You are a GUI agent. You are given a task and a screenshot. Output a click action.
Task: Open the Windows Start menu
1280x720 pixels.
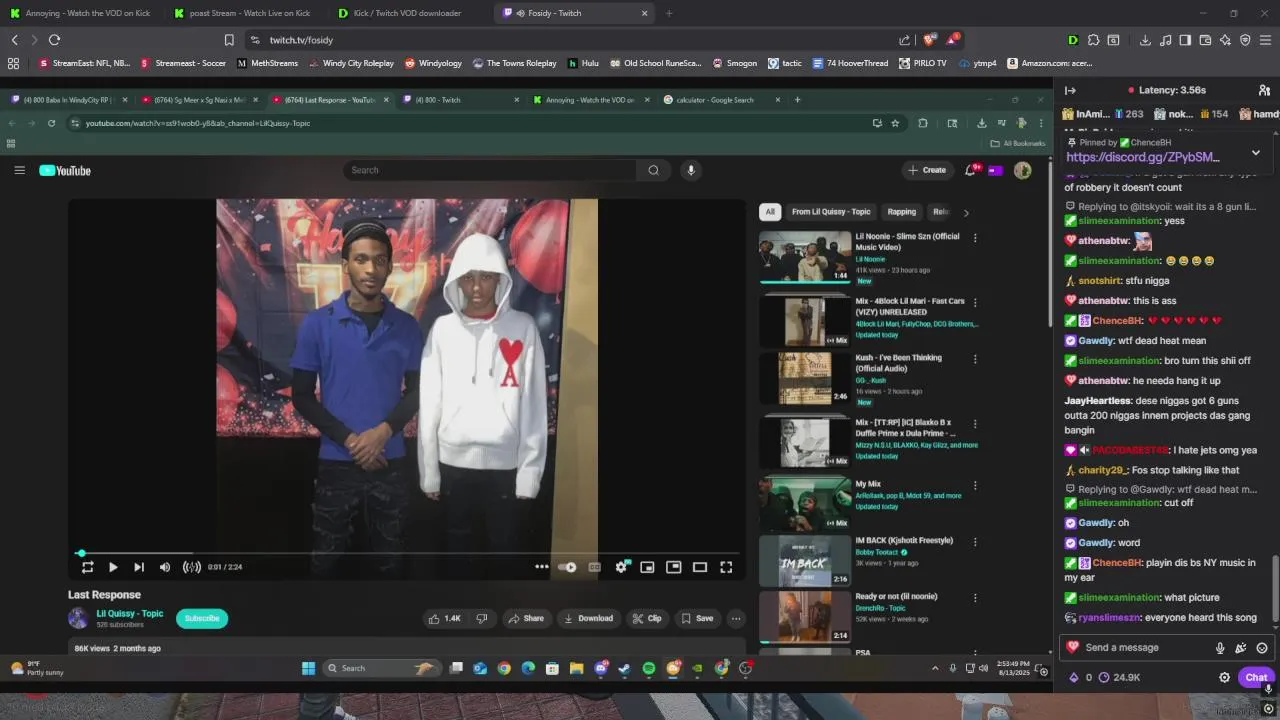308,668
